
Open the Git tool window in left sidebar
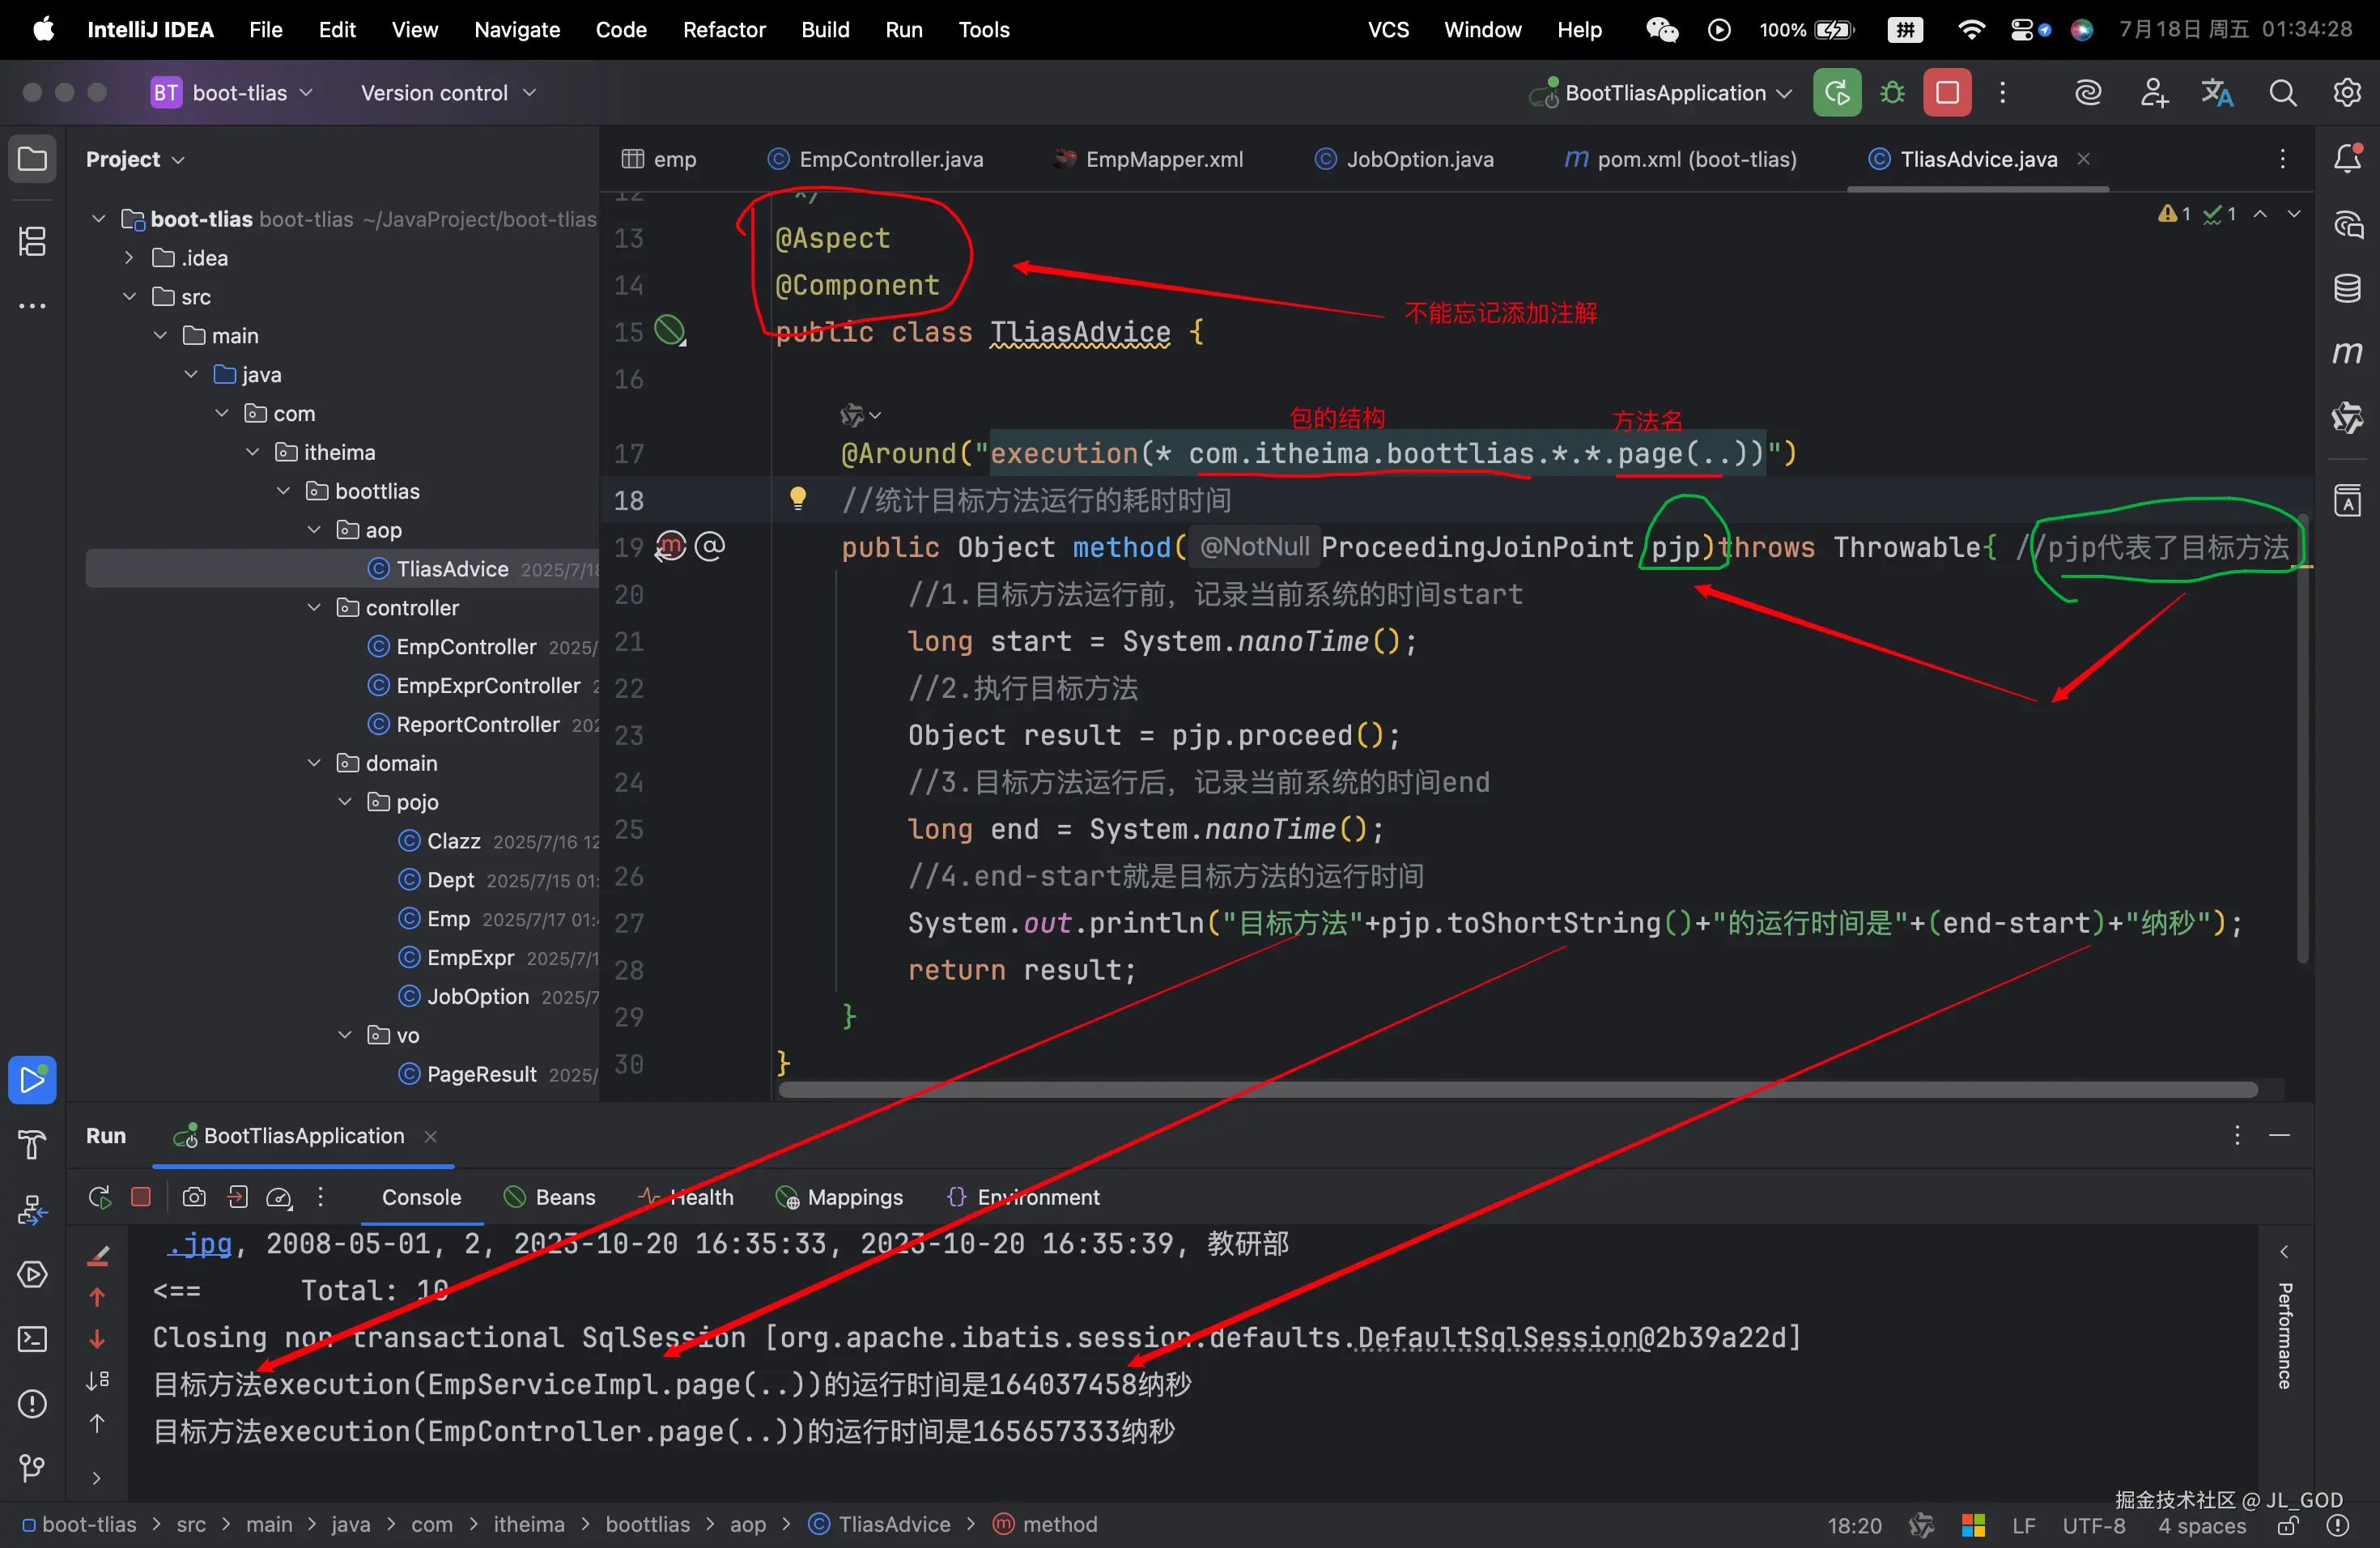32,1467
